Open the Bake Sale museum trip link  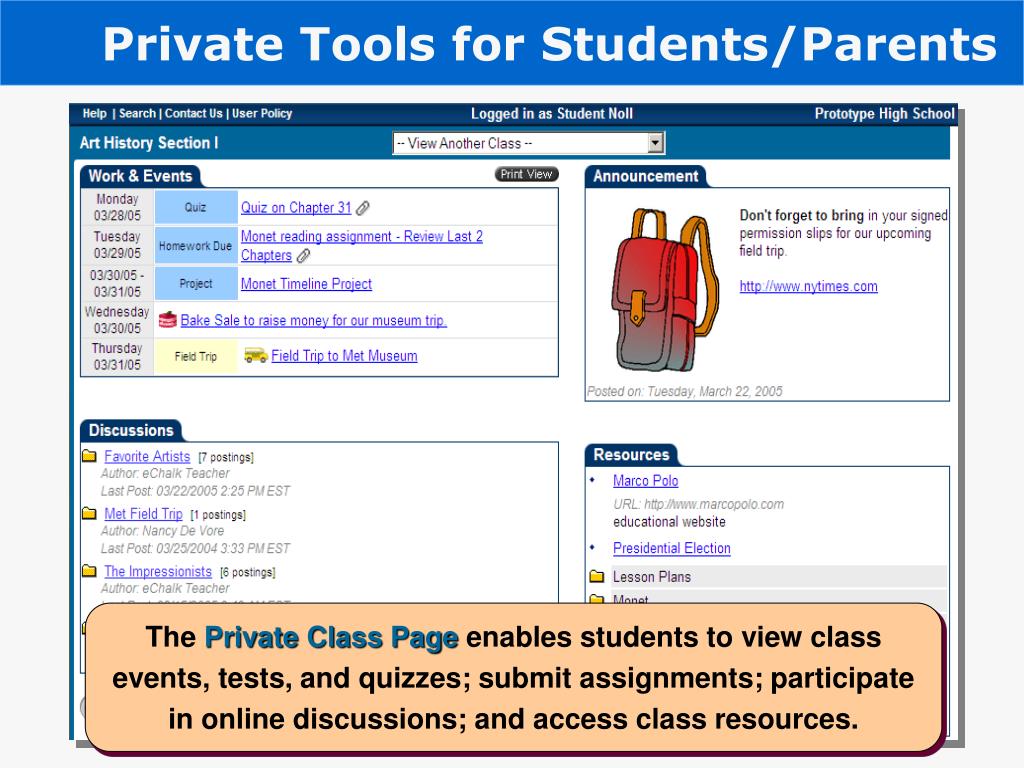313,321
